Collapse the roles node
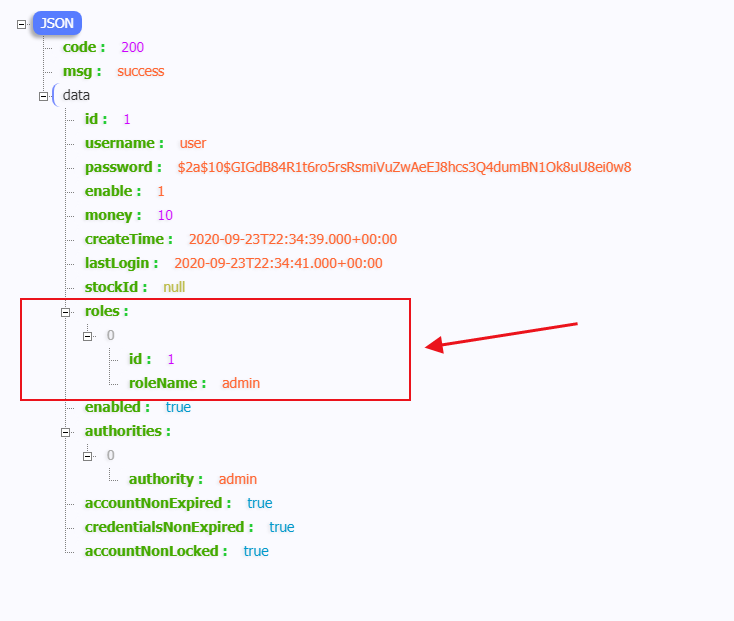Screen dimensions: 734x621 66,312
